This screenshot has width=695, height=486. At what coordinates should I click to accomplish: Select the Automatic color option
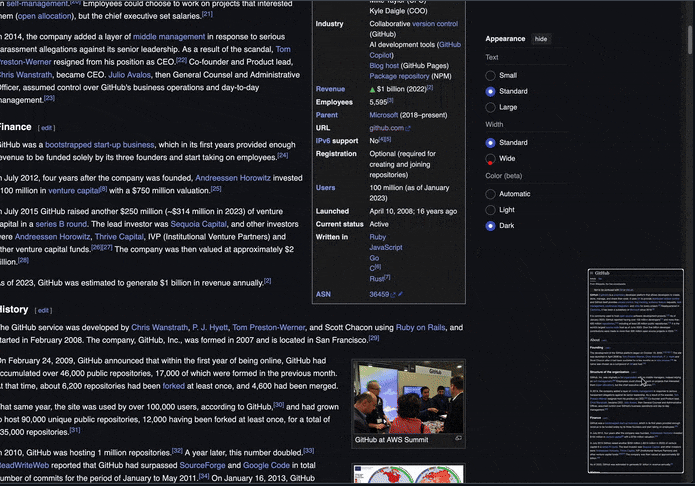491,194
